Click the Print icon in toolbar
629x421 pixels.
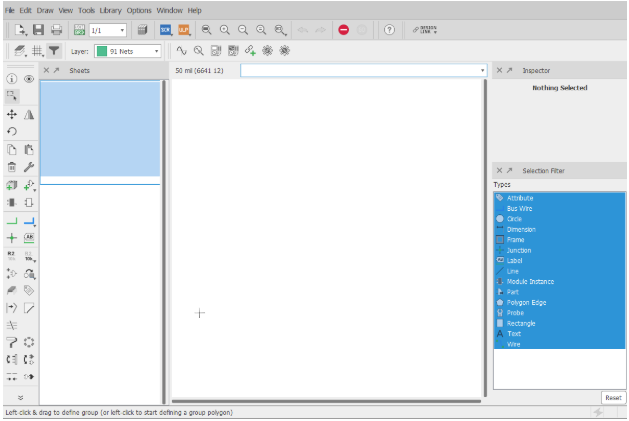57,30
